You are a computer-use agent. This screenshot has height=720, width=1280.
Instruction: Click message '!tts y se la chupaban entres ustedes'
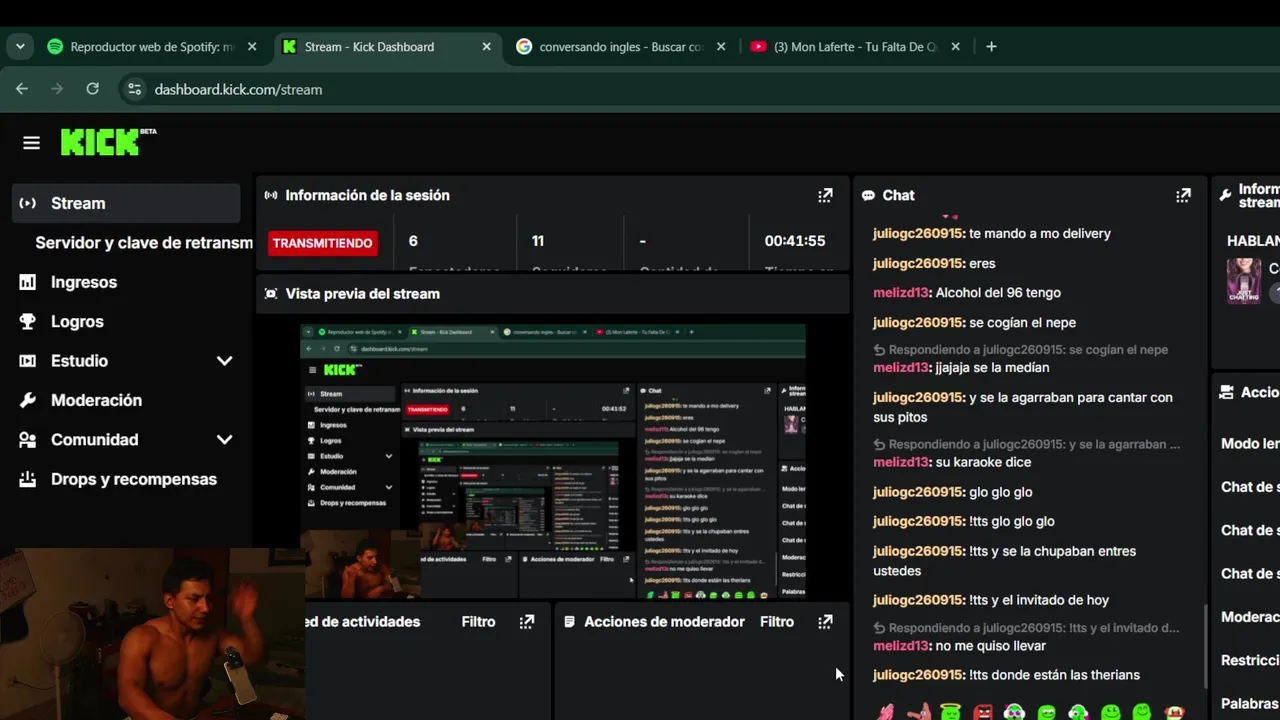pos(1004,561)
